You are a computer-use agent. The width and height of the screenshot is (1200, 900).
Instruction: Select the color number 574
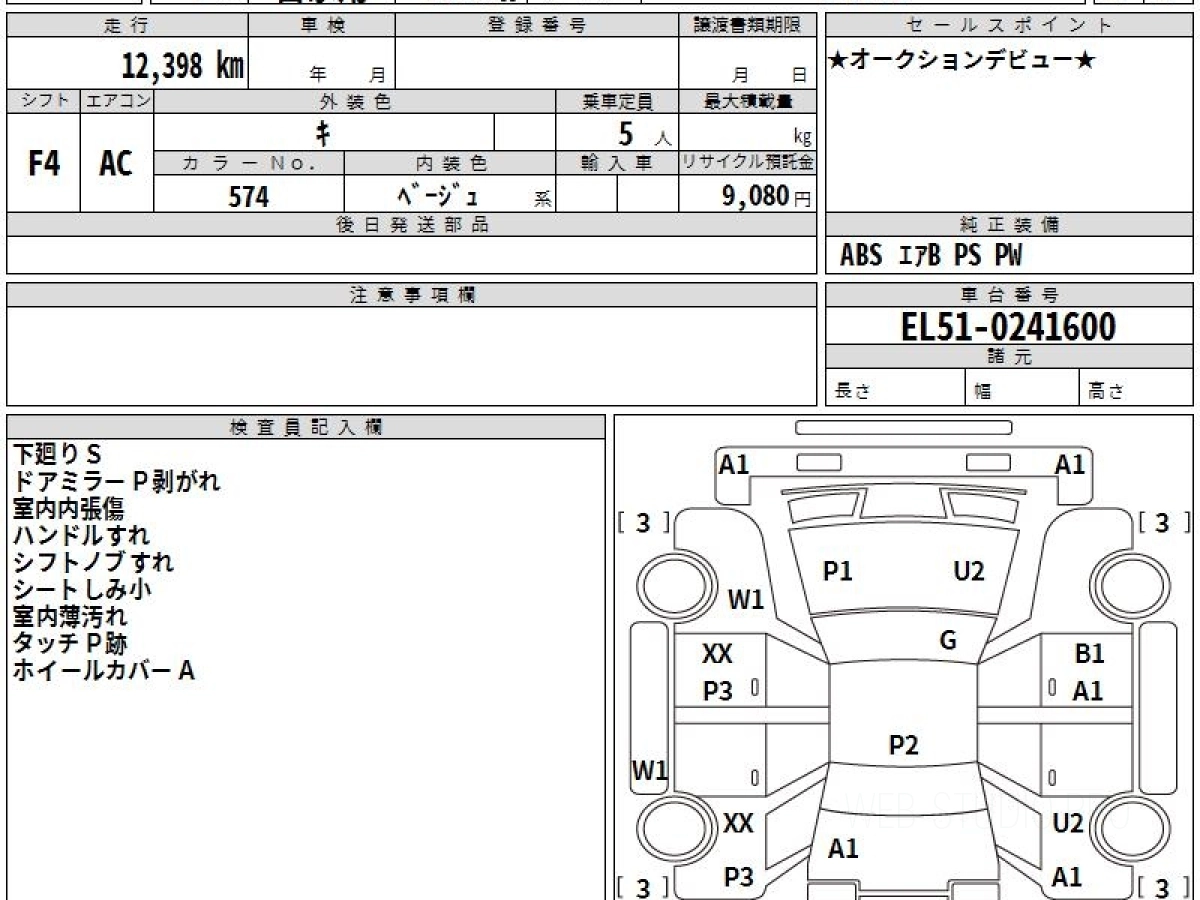(x=249, y=196)
